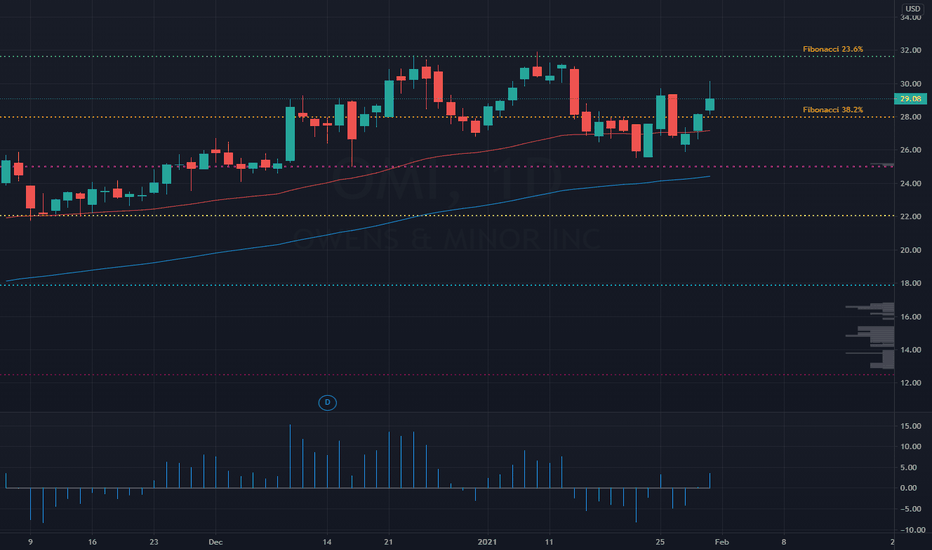Click the "25" date axis label
The image size is (932, 550).
[660, 542]
